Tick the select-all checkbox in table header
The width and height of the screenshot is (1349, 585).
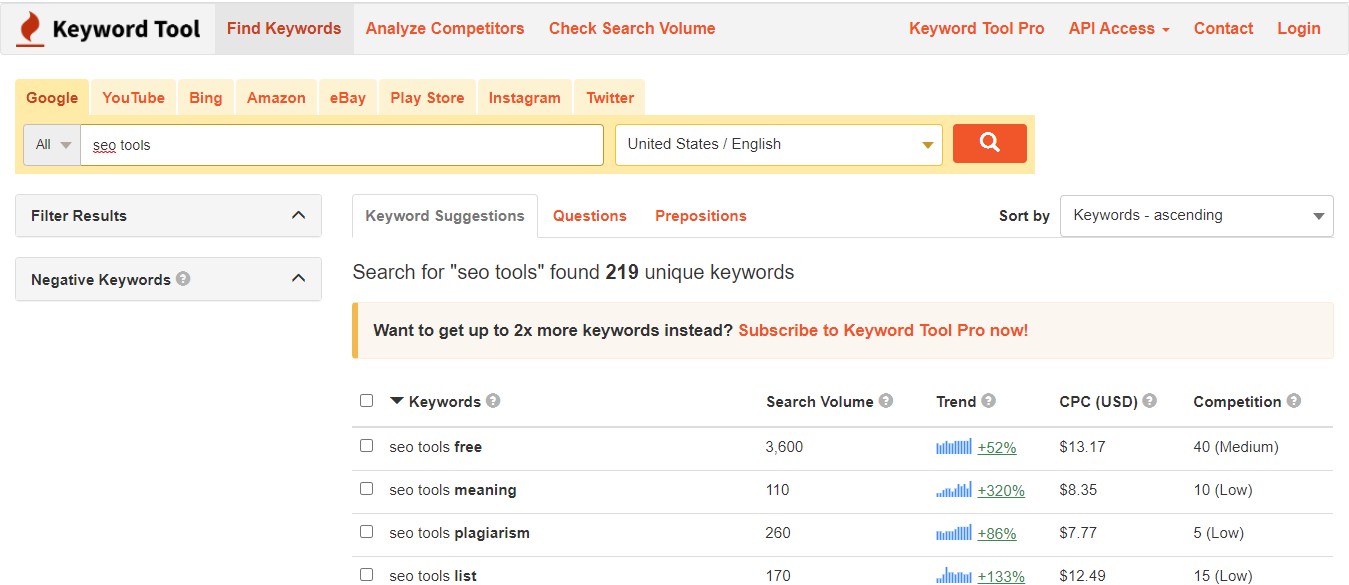click(x=366, y=399)
